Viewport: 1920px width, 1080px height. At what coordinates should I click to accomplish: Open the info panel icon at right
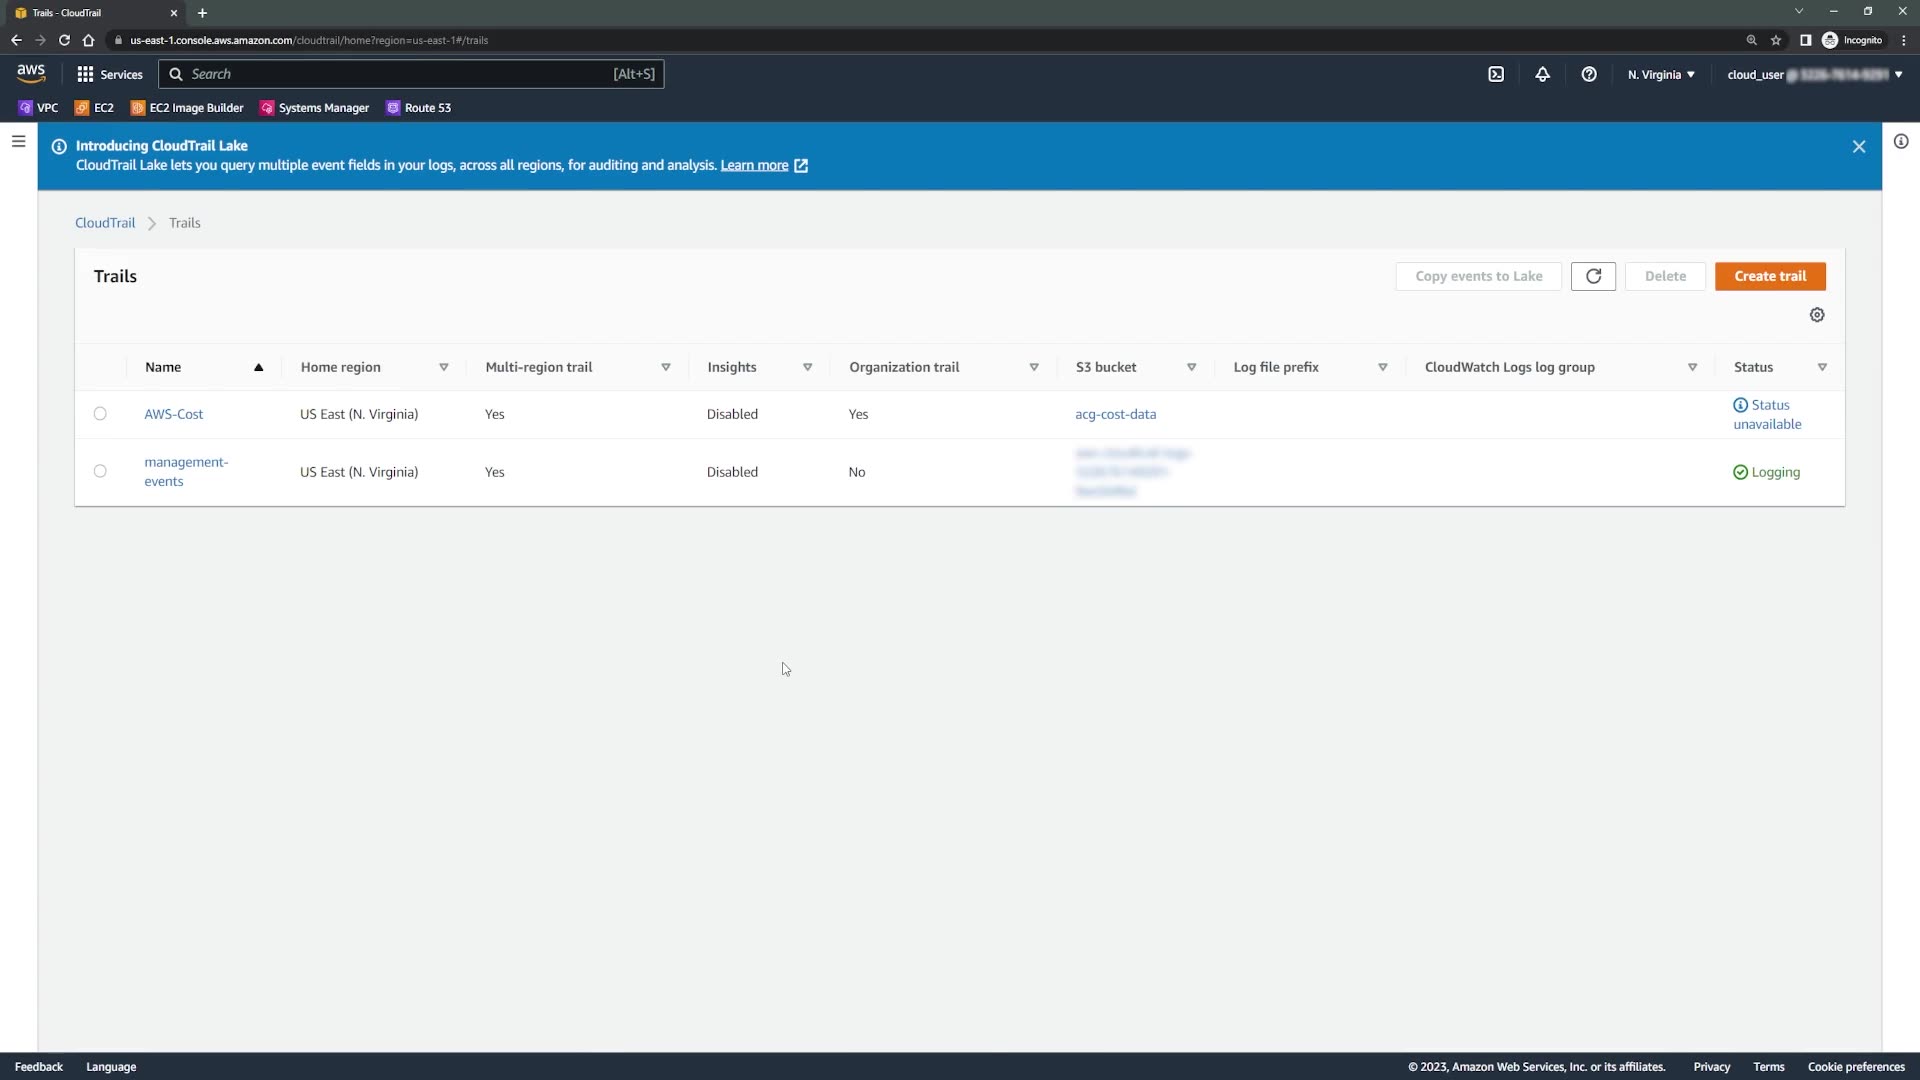coord(1901,142)
